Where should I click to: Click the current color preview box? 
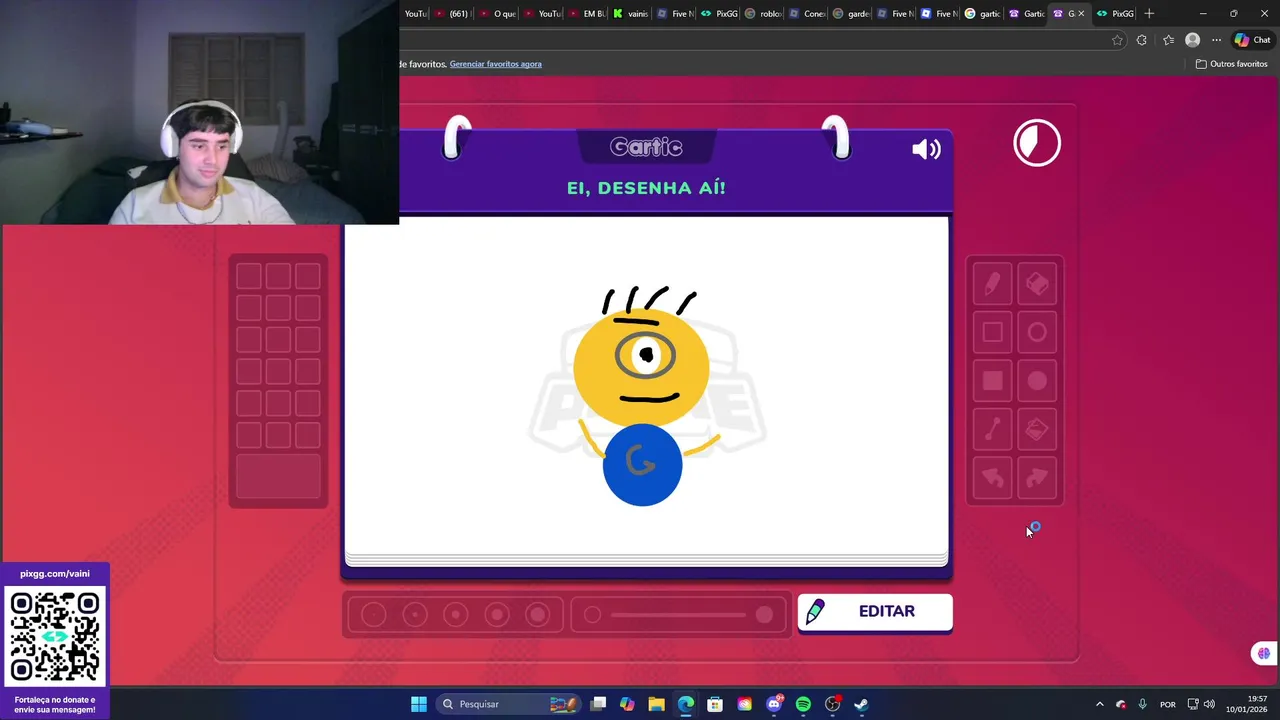click(x=279, y=476)
